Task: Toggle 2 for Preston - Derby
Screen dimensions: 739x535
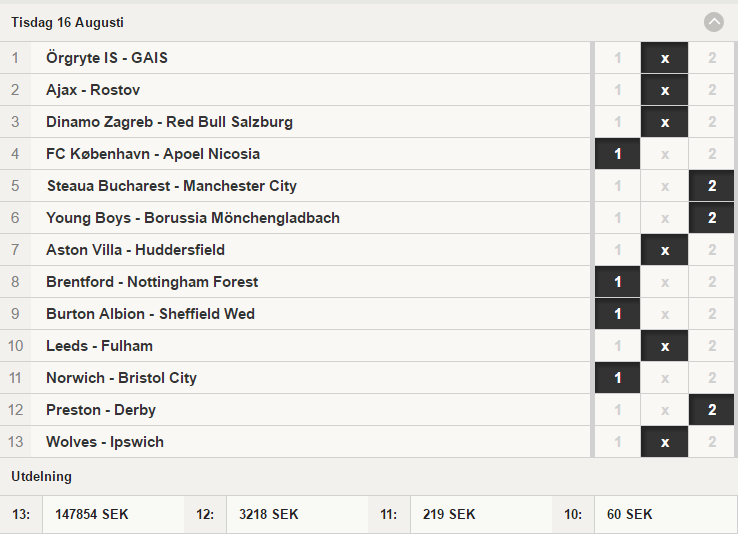Action: [x=712, y=411]
